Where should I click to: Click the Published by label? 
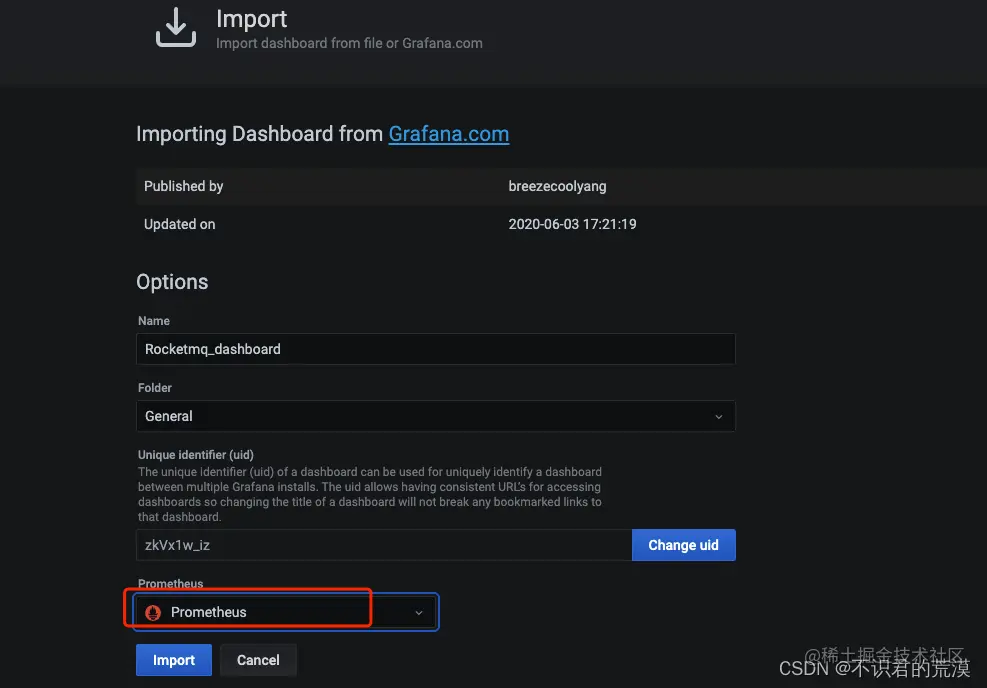(x=183, y=186)
